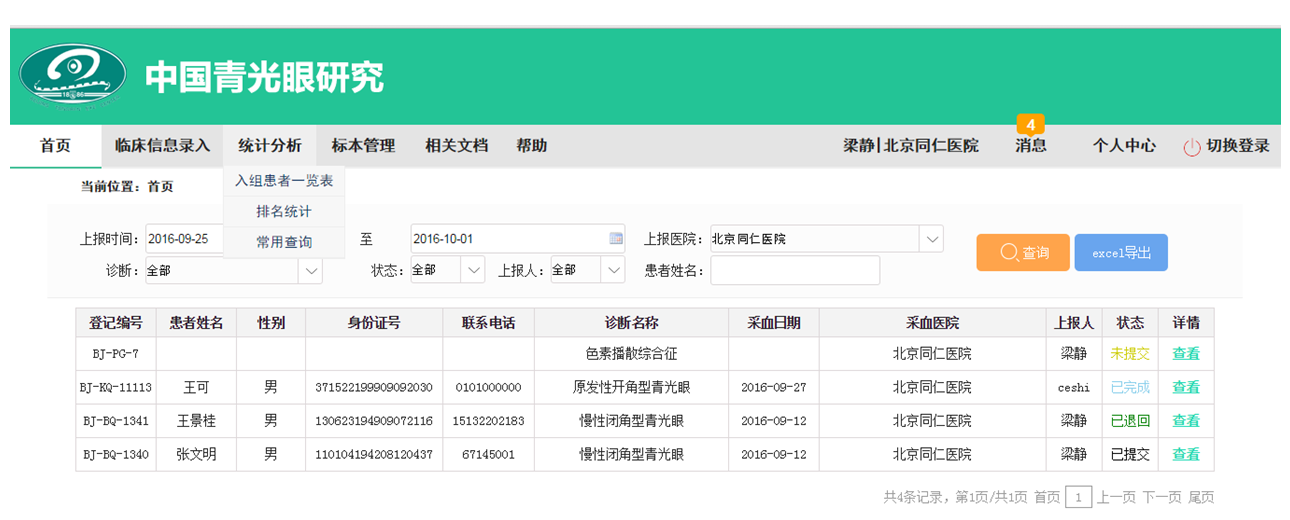View details for patient 王可
The width and height of the screenshot is (1290, 520).
tap(1186, 387)
